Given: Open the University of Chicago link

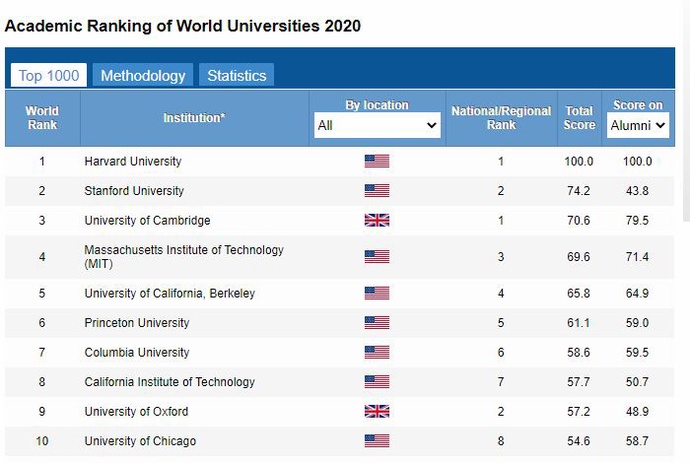Looking at the screenshot, I should [x=140, y=441].
